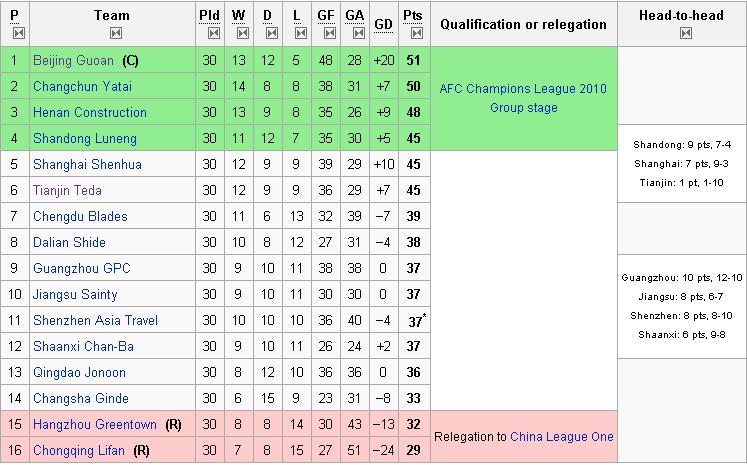Sort by wins using W column icon
747x465 pixels.
click(x=243, y=33)
